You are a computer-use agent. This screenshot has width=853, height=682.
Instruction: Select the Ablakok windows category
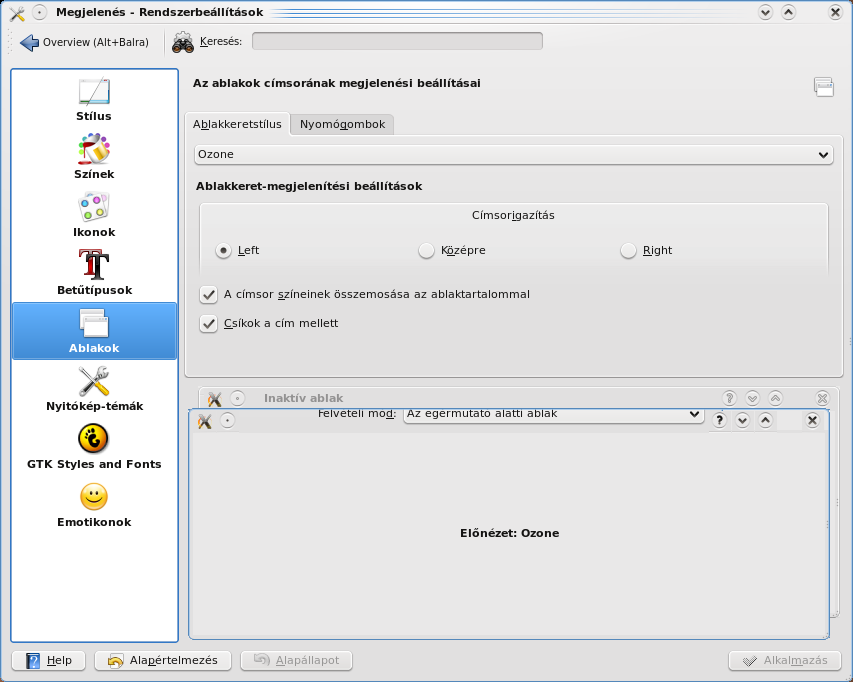[x=94, y=331]
